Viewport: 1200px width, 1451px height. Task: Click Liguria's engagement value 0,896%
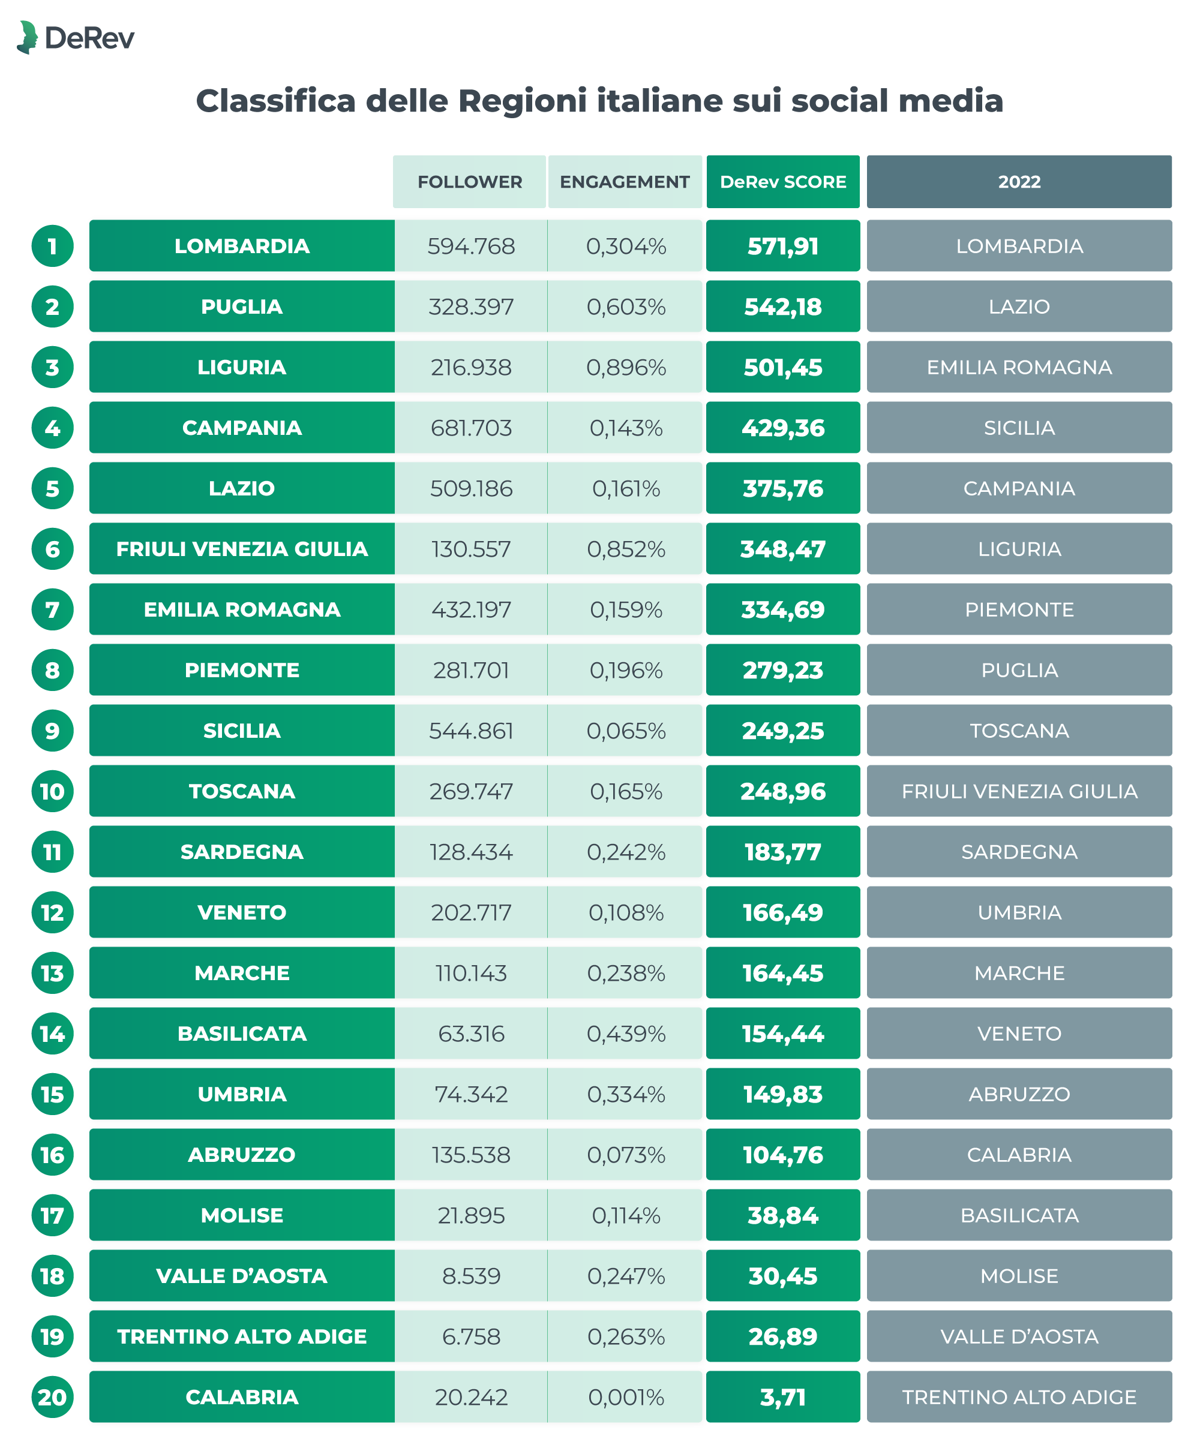point(626,367)
